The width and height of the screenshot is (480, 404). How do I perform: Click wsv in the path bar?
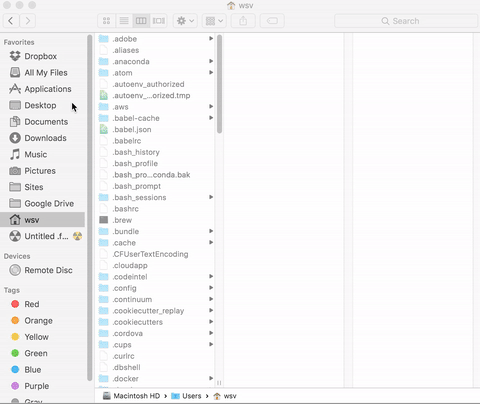coord(225,396)
